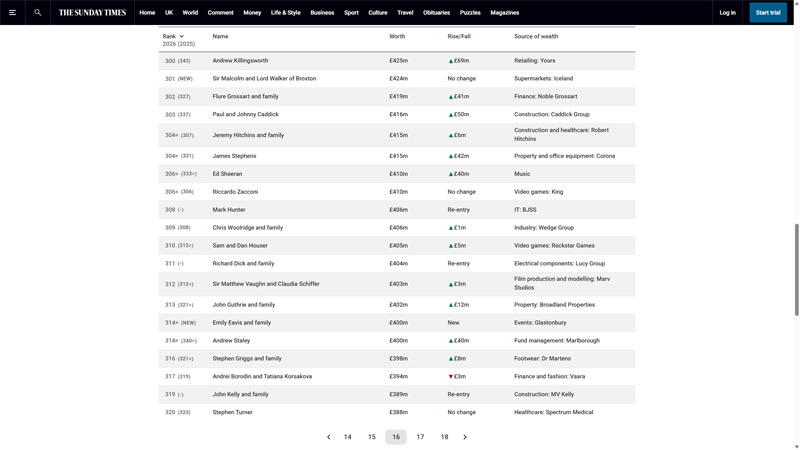Screen dimensions: 800x450
Task: Go to page 14
Action: point(347,437)
